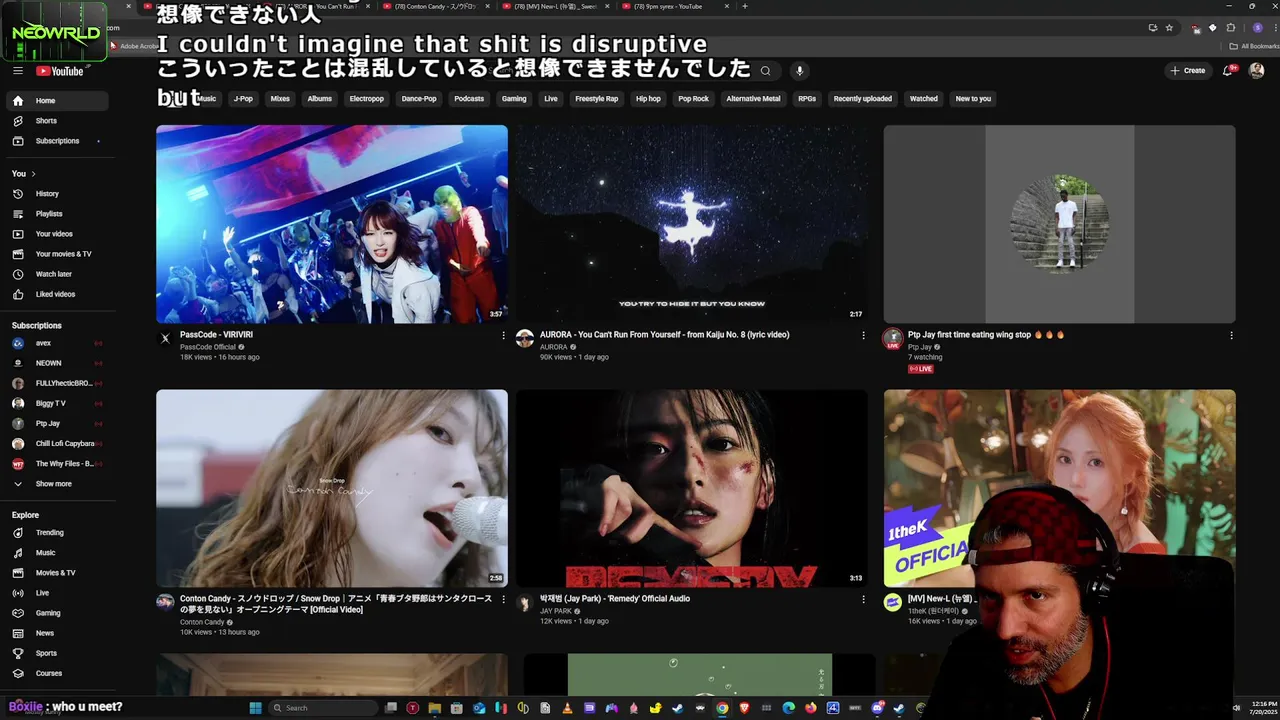
Task: Select the Electropop filter chip
Action: tap(367, 99)
